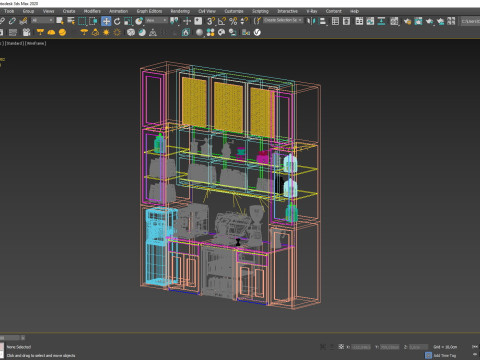This screenshot has width=480, height=360.
Task: Open the Content menu
Action: 334,11
